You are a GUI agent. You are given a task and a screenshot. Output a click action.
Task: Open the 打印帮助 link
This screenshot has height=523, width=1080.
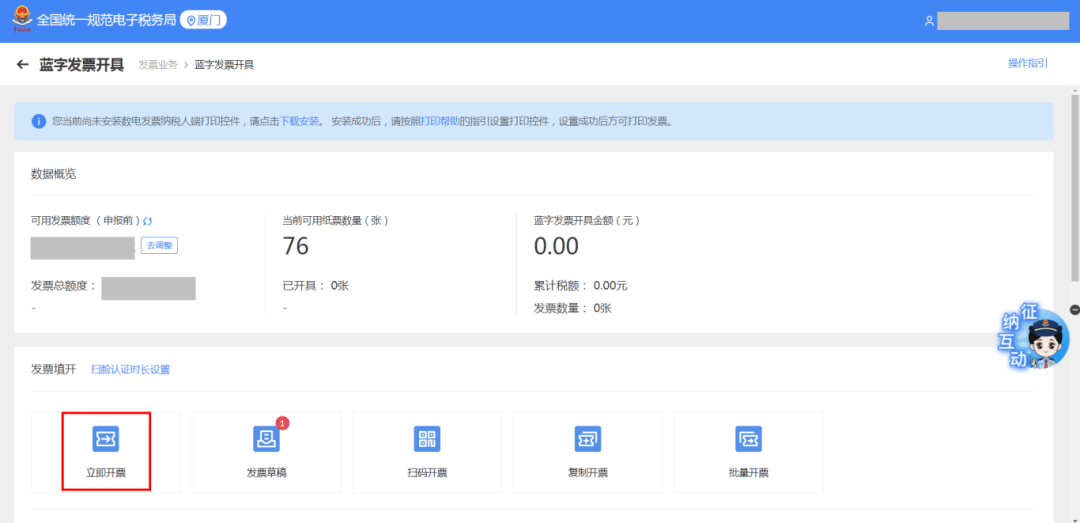[x=439, y=122]
